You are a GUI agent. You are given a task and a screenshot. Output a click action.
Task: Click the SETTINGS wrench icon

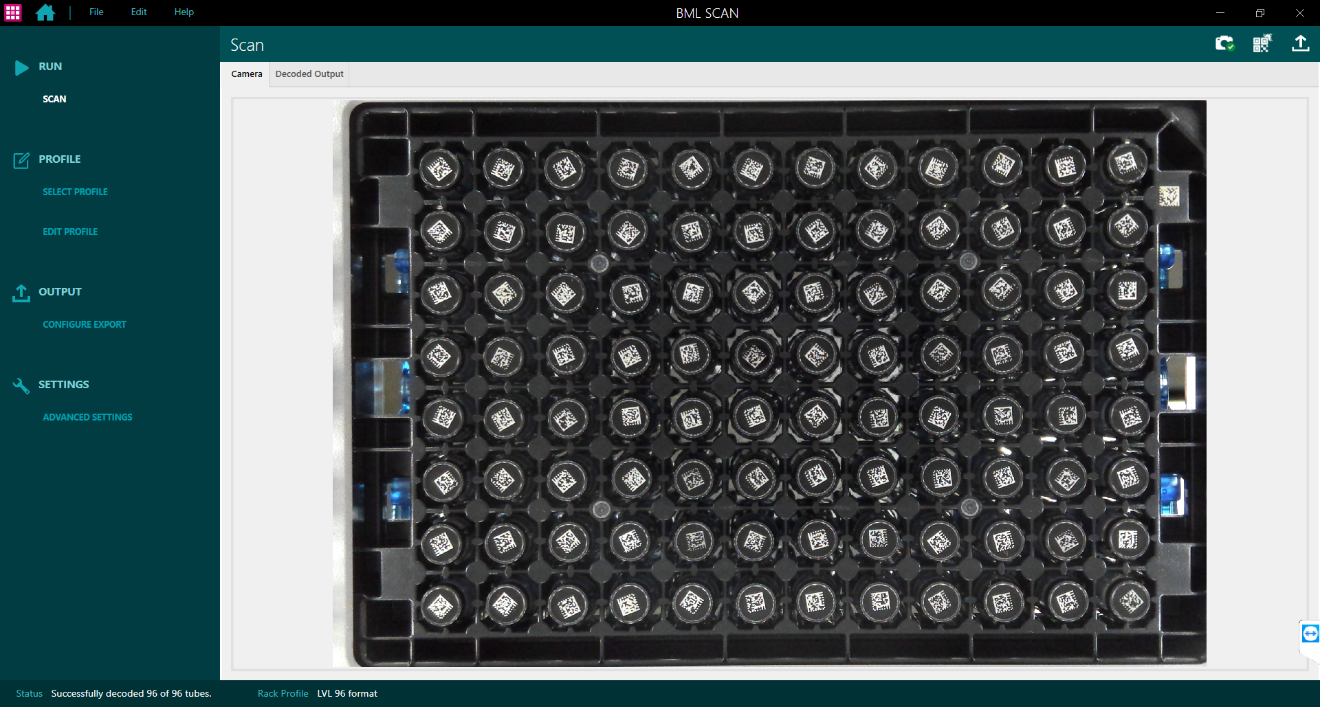(21, 385)
